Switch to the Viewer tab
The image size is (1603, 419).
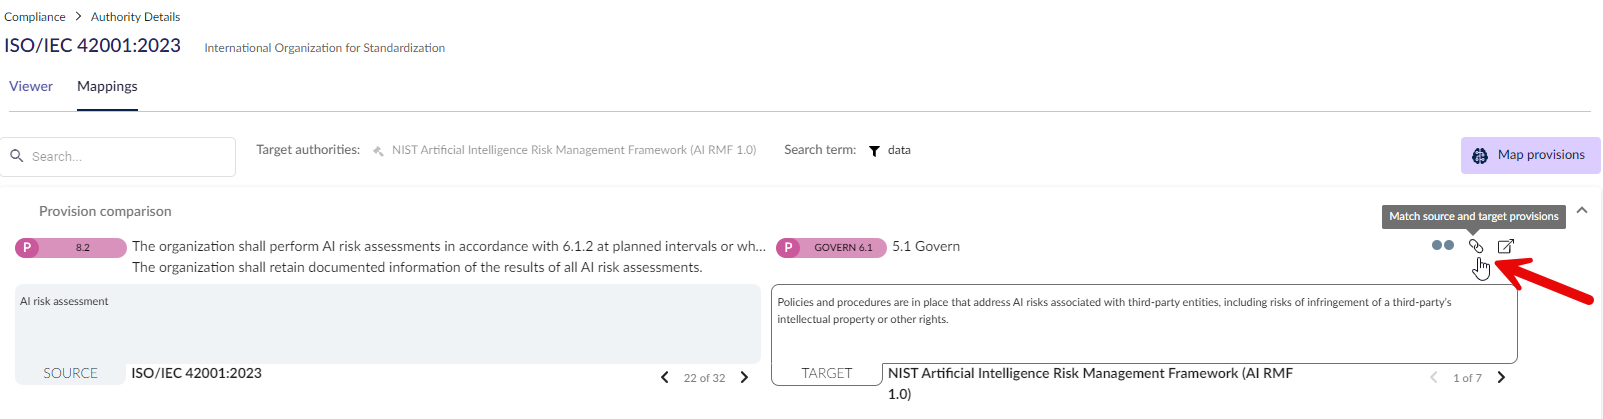[31, 86]
